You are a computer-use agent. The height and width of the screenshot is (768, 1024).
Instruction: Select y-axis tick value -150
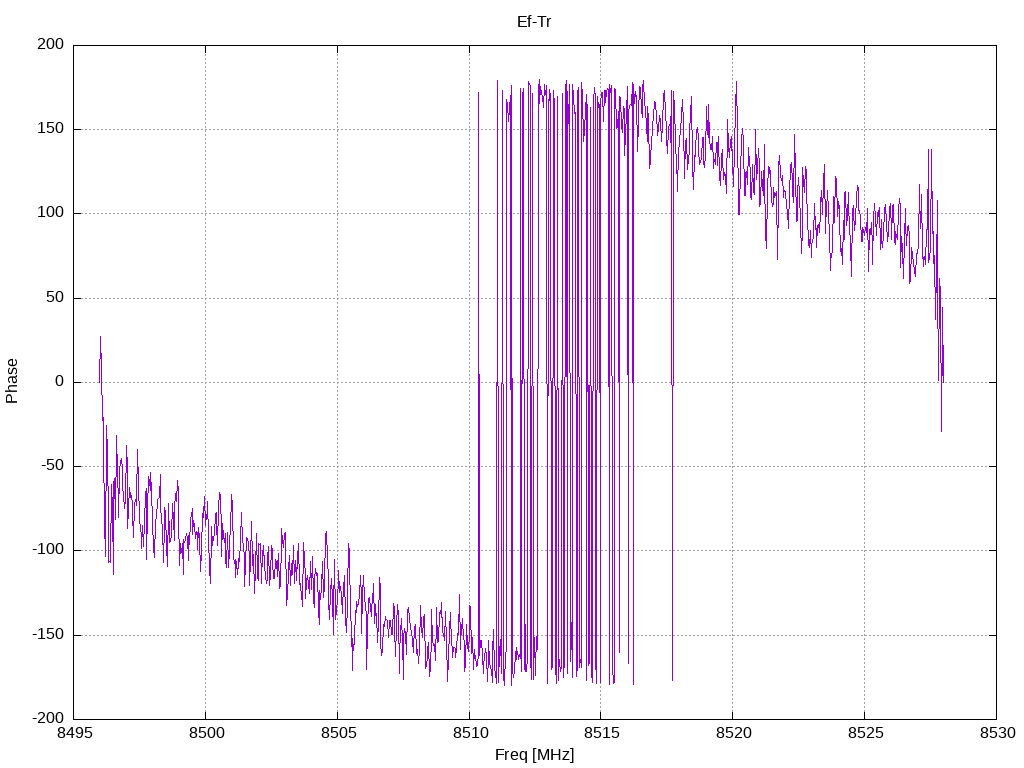coord(48,634)
